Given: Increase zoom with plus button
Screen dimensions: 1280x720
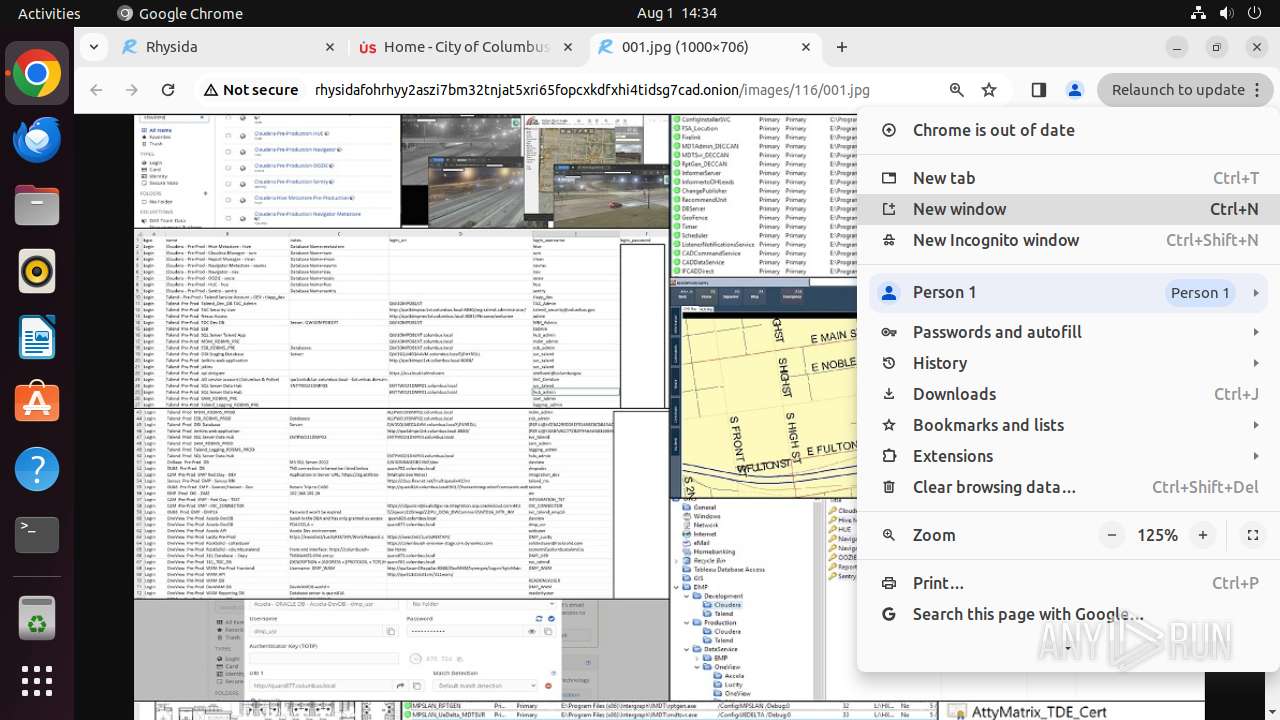Looking at the screenshot, I should click(x=1203, y=535).
